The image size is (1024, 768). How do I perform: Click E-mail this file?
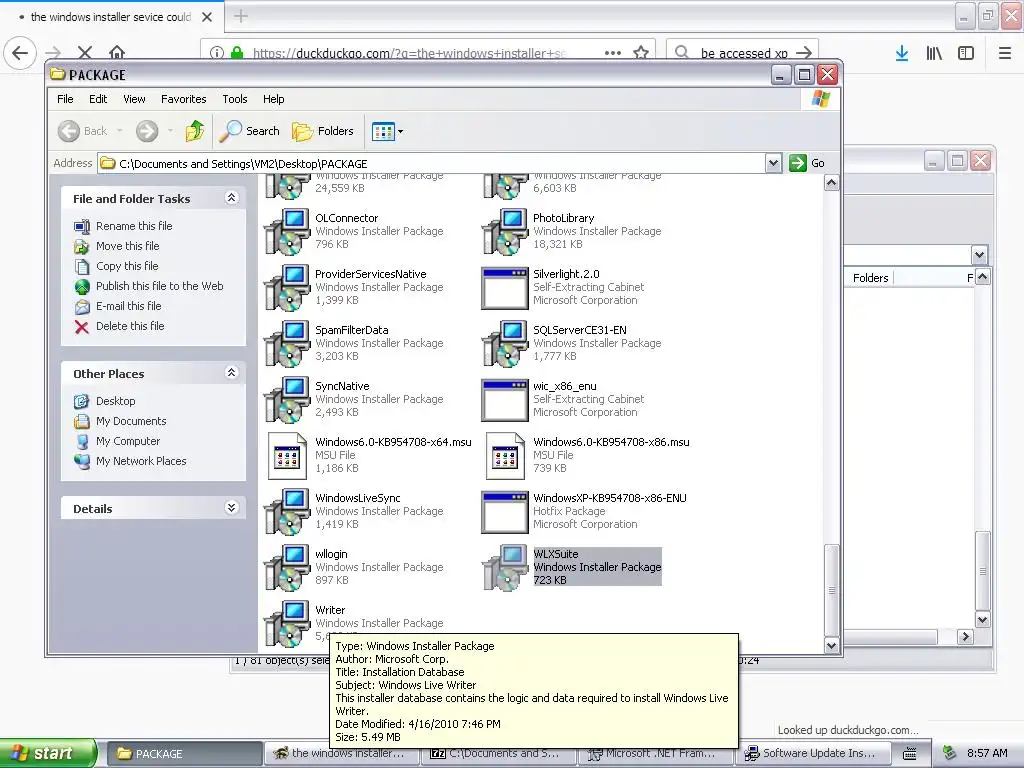point(129,306)
